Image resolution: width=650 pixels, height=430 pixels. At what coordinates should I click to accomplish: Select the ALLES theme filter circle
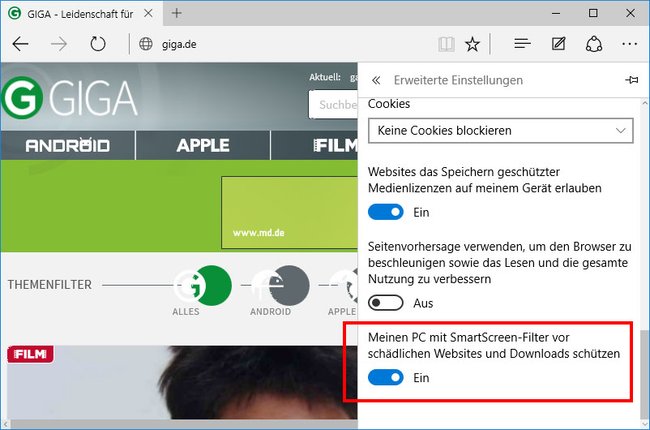tap(202, 286)
